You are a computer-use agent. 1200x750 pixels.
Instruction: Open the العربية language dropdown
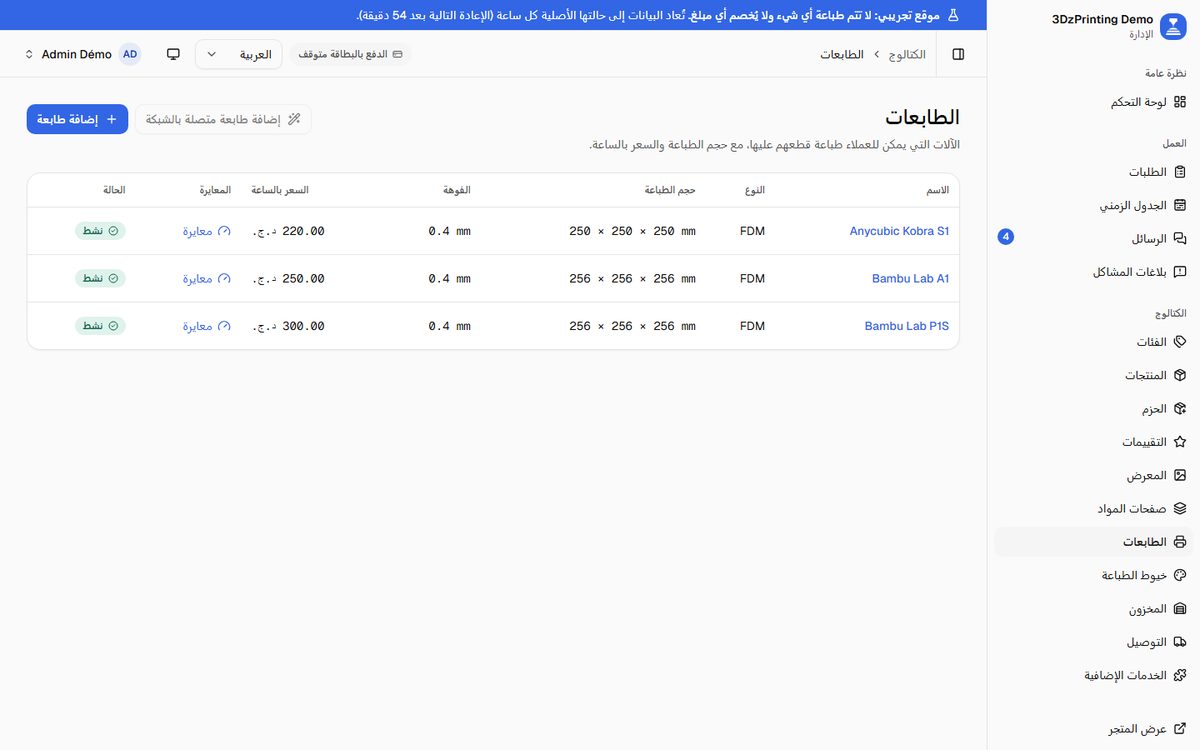[239, 54]
